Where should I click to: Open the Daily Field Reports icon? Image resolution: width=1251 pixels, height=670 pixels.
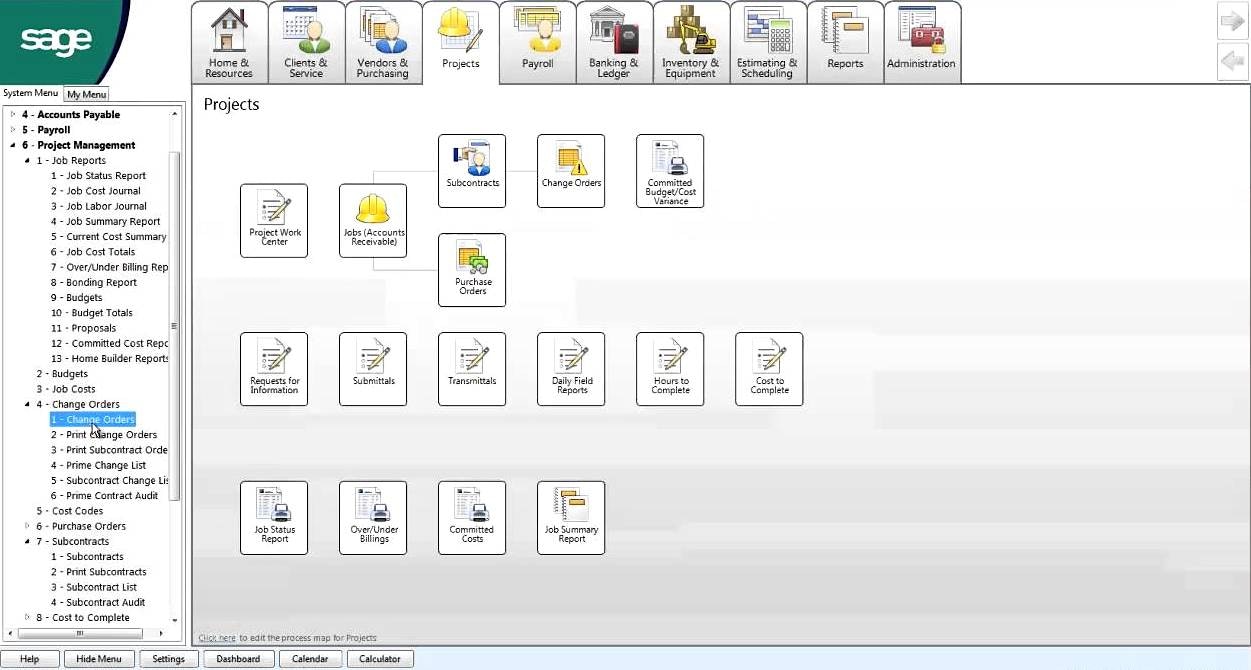point(571,368)
